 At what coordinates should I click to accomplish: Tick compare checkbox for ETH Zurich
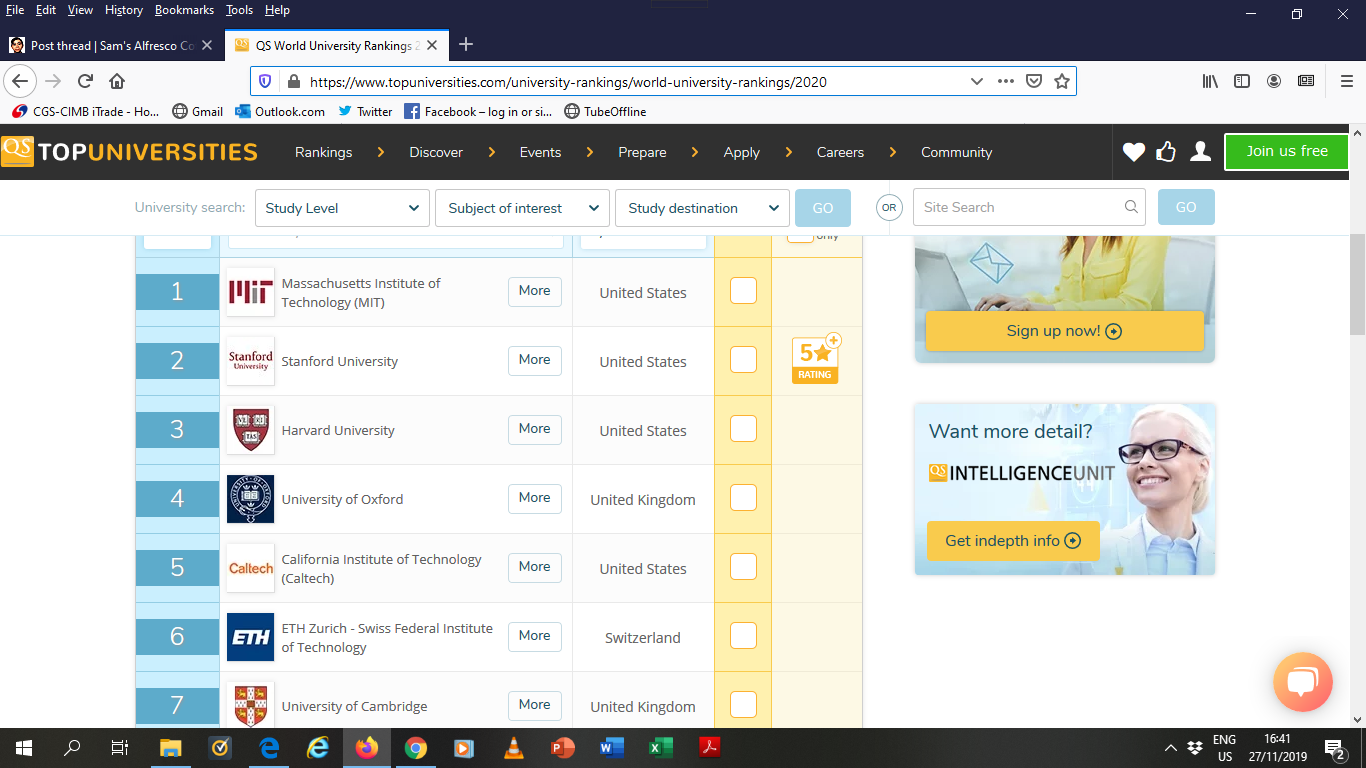[743, 635]
